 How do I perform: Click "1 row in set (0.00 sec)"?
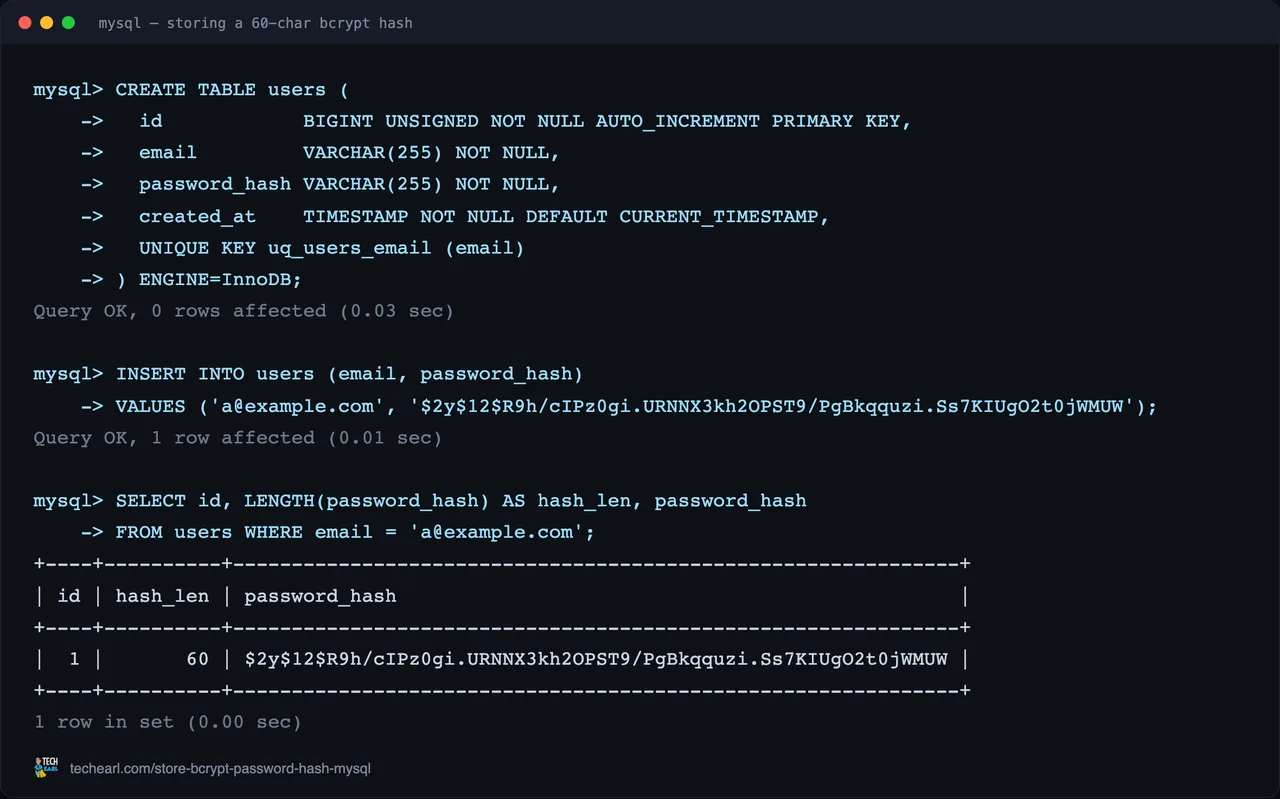[168, 722]
